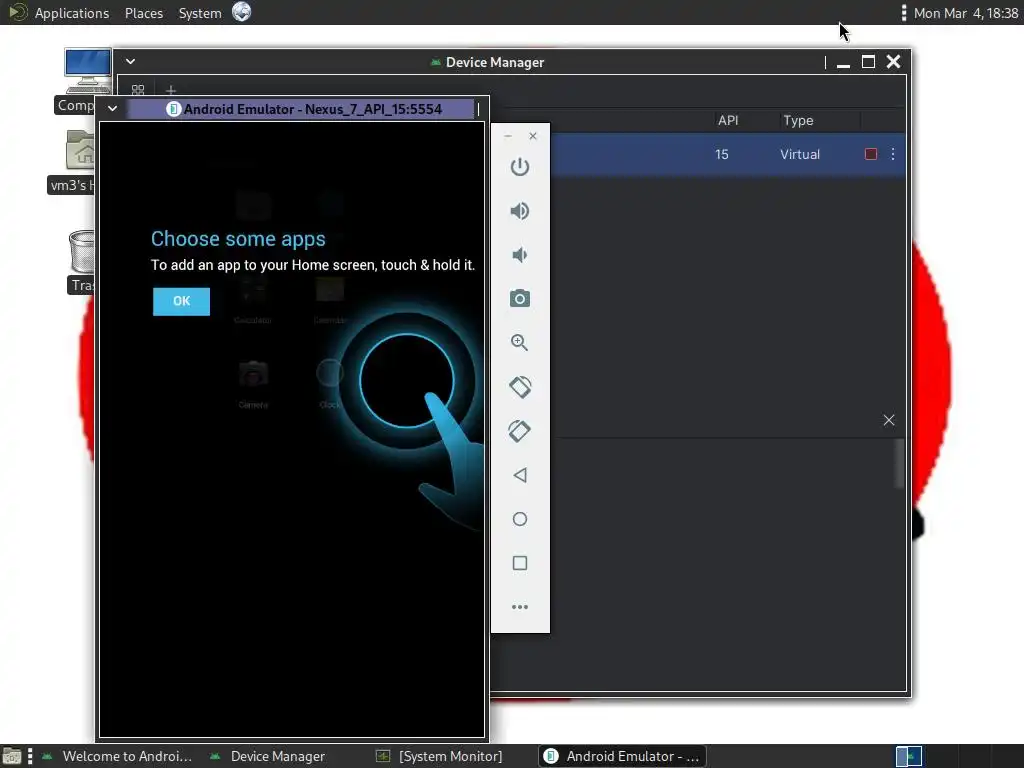Select the API 15 cell
Viewport: 1024px width, 768px height.
coord(722,154)
